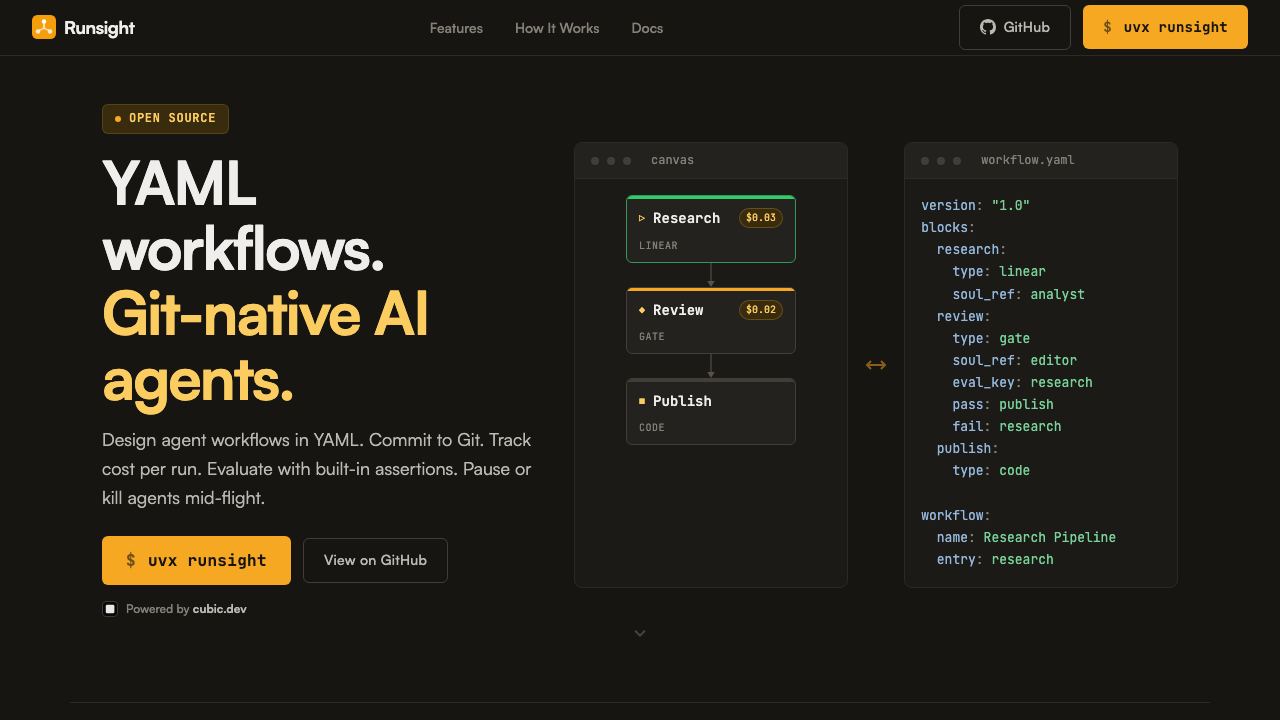The height and width of the screenshot is (720, 1280).
Task: Click the soul_ref: analyst line
Action: coord(1018,294)
